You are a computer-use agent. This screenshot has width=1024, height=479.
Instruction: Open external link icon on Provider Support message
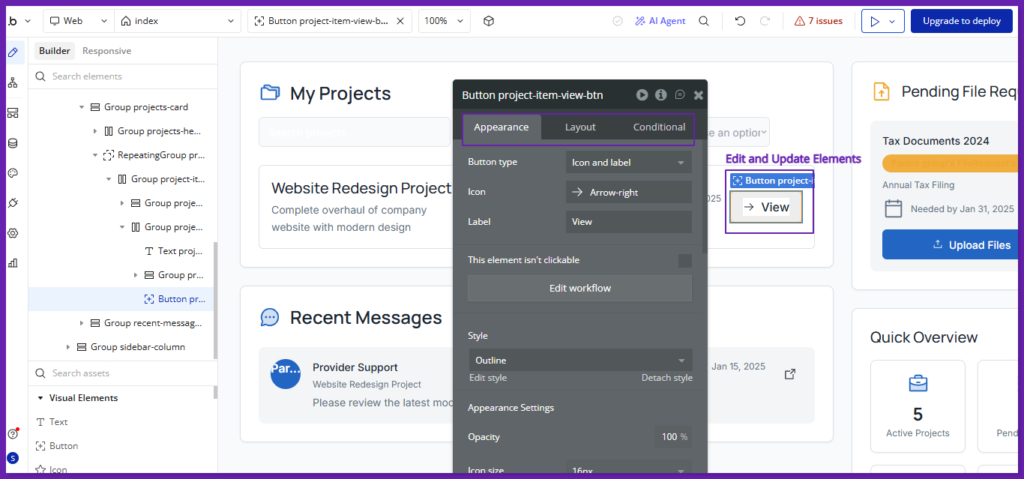click(x=790, y=374)
